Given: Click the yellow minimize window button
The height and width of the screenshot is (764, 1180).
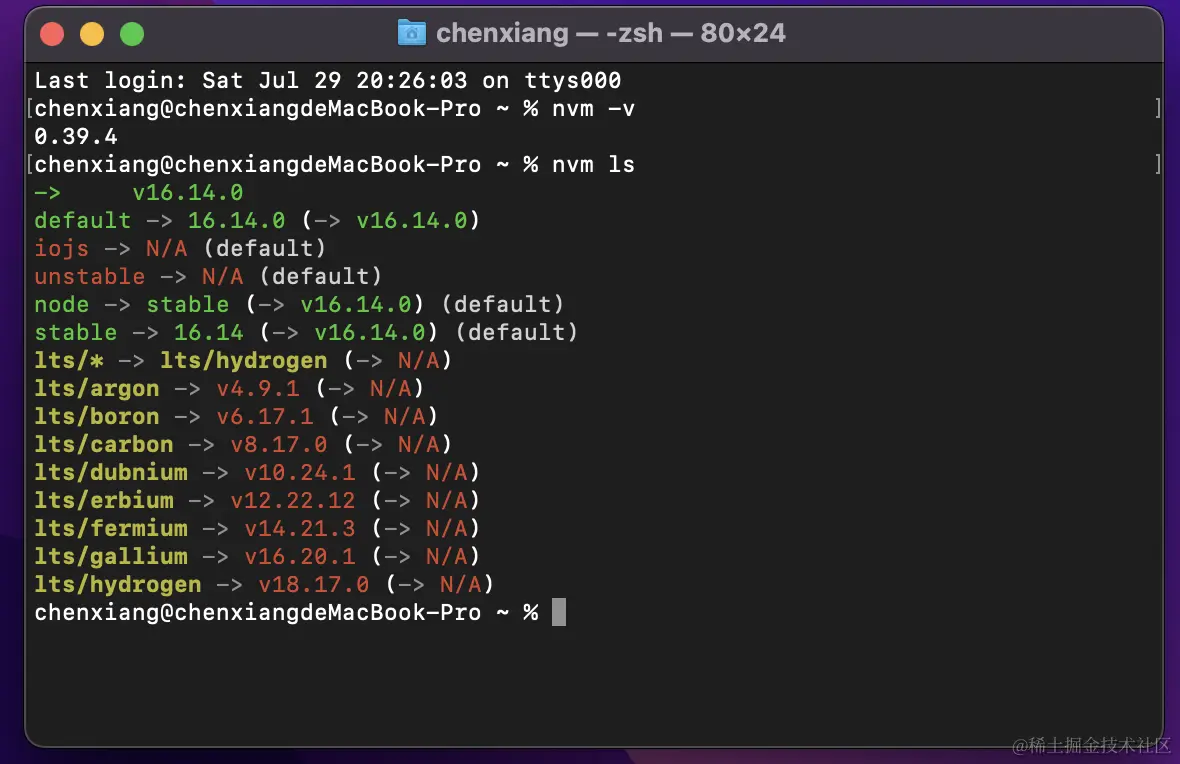Looking at the screenshot, I should click(x=92, y=34).
